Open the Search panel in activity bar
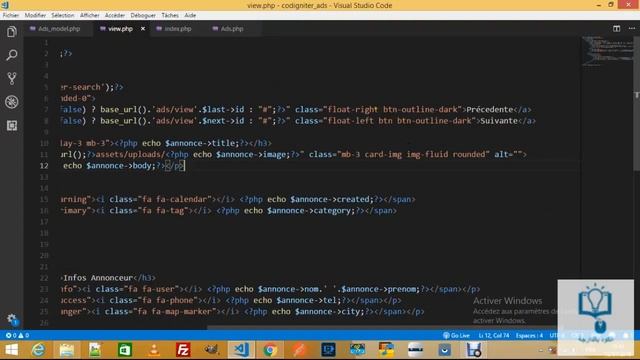This screenshot has width=640, height=360. (x=11, y=55)
